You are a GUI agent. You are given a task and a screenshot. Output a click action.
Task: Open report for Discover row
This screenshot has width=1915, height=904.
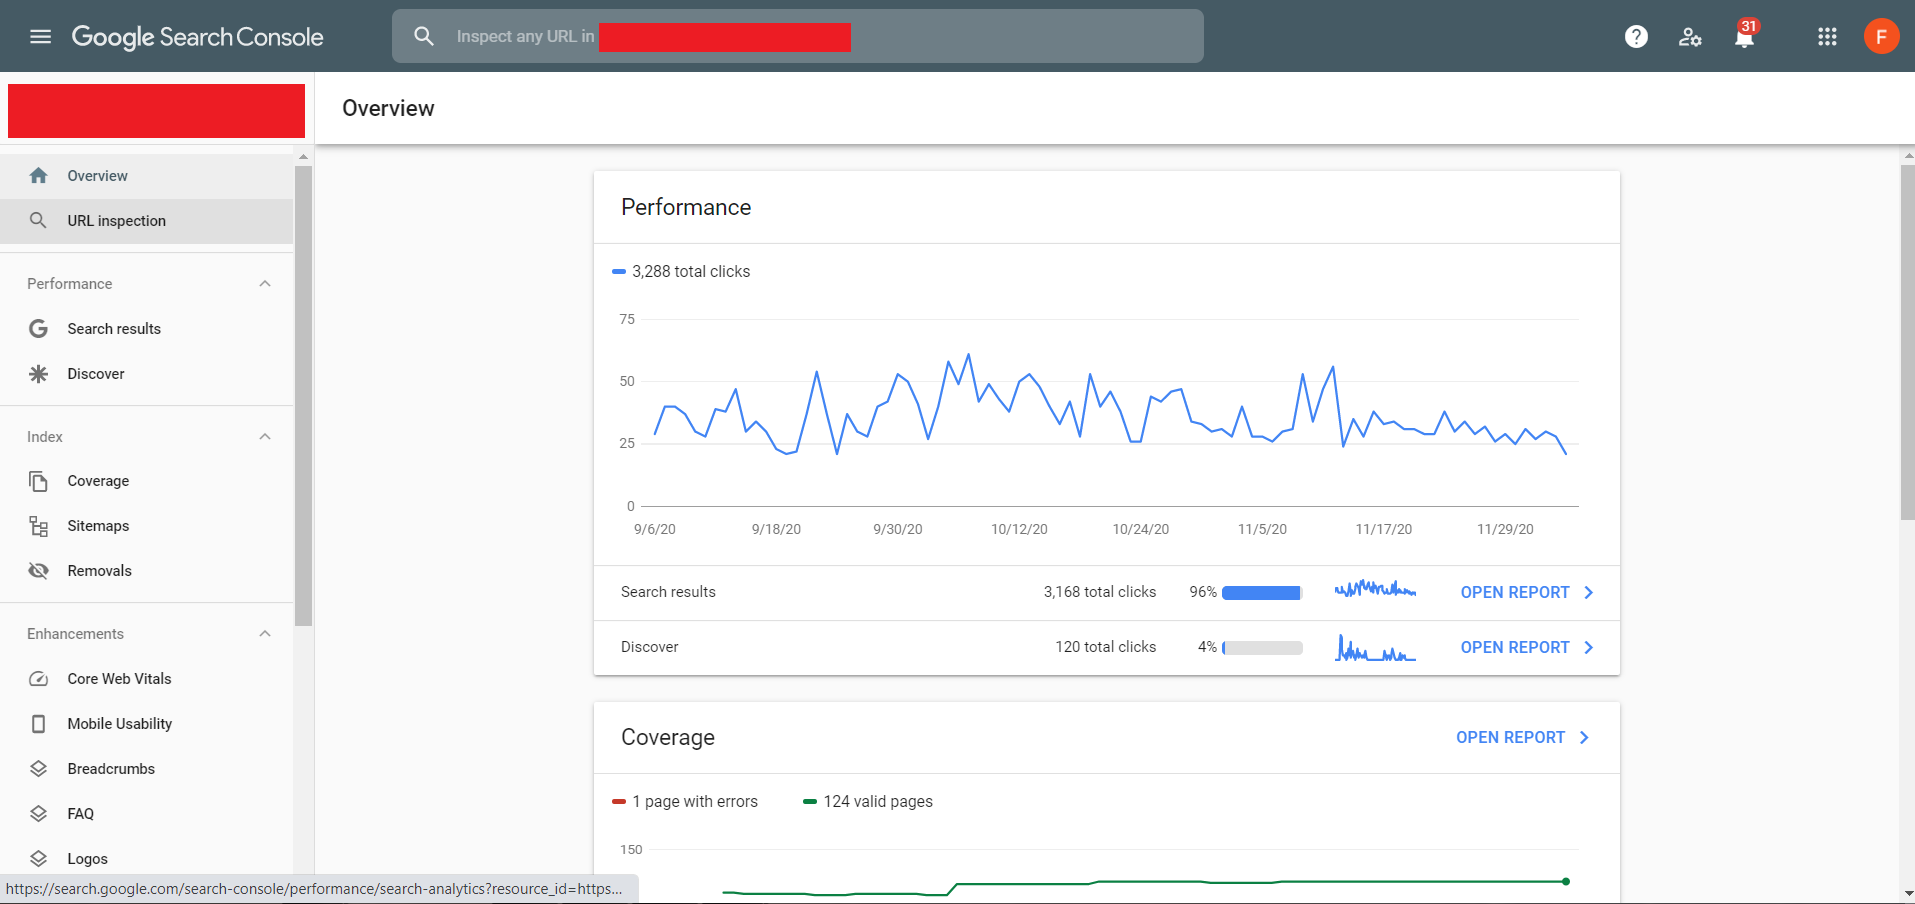point(1526,647)
